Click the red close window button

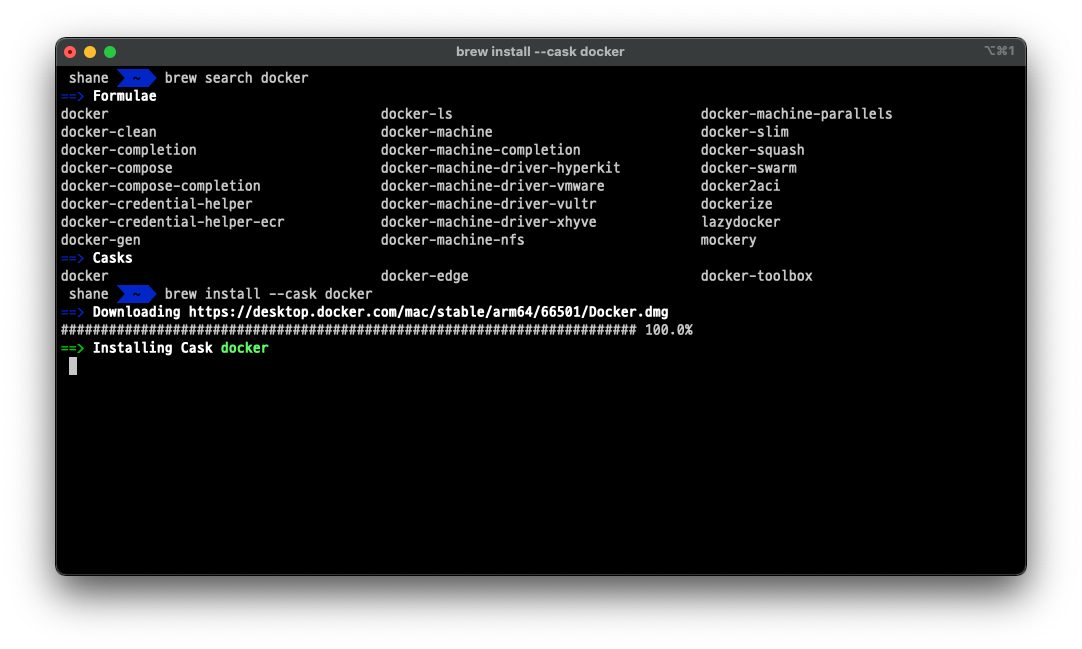tap(70, 52)
